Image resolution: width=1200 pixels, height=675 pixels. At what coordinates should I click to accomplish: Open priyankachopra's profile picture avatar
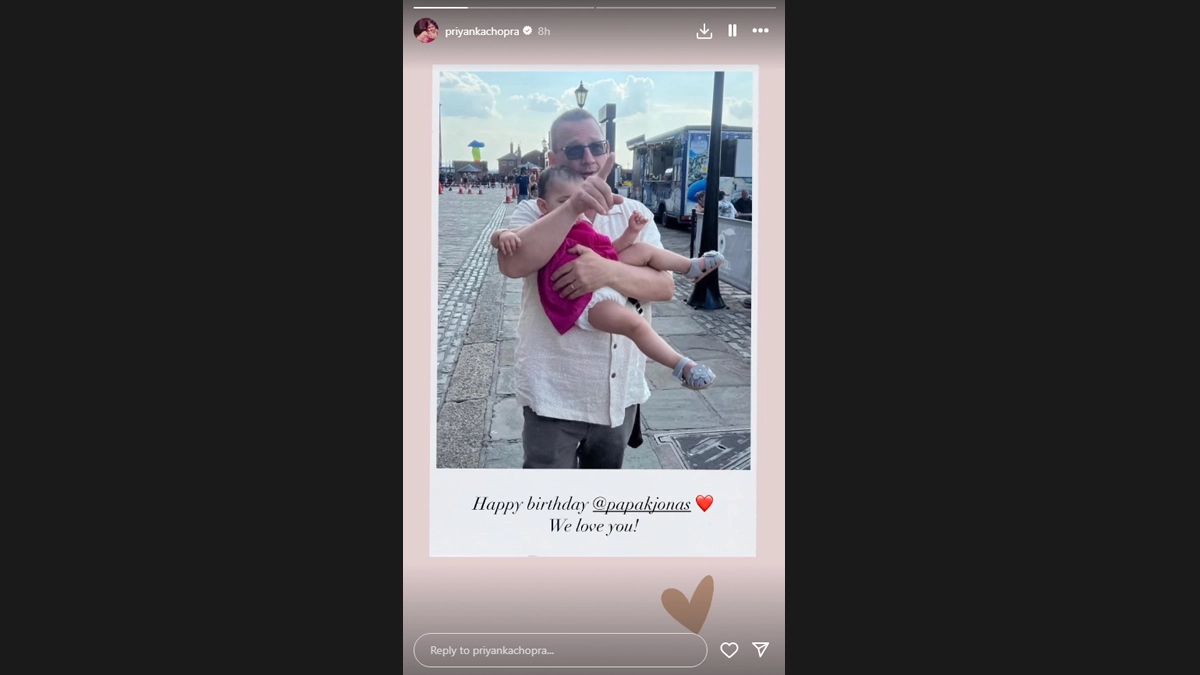(x=426, y=31)
